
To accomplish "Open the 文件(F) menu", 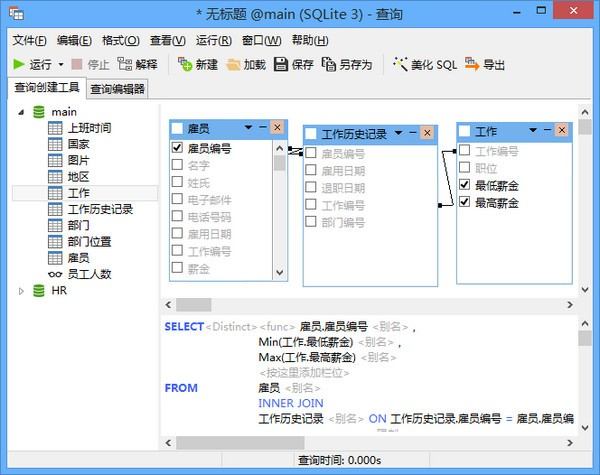I will point(29,40).
